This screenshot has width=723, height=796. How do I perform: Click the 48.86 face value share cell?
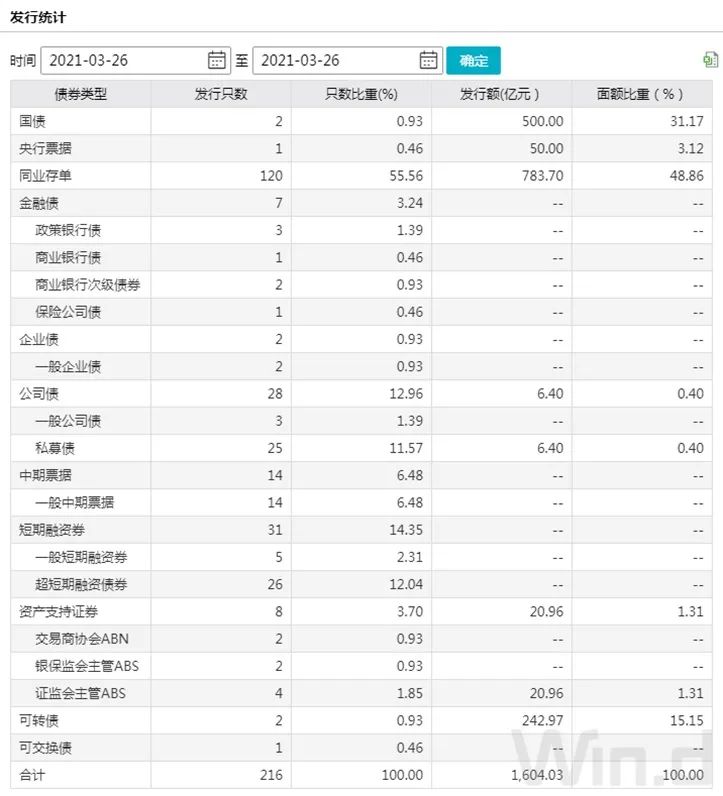686,176
